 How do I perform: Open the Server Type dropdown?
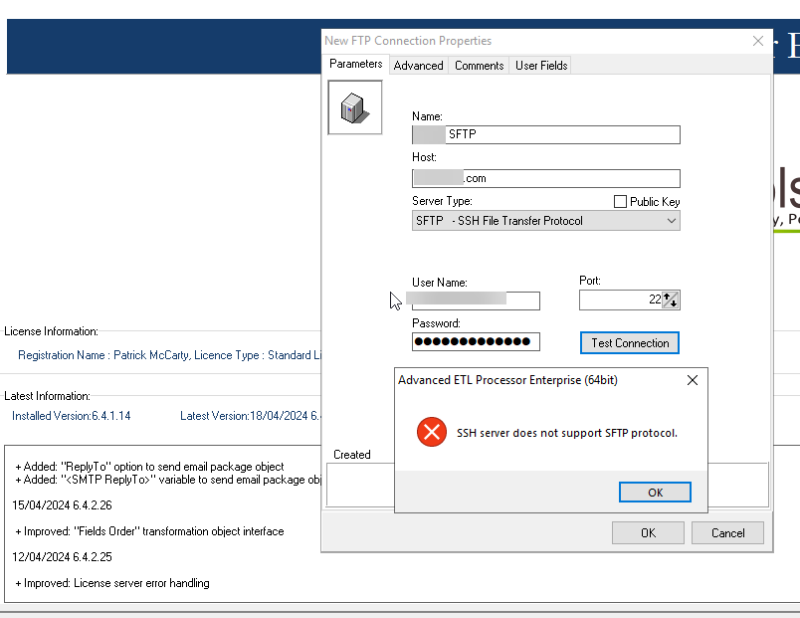(546, 221)
